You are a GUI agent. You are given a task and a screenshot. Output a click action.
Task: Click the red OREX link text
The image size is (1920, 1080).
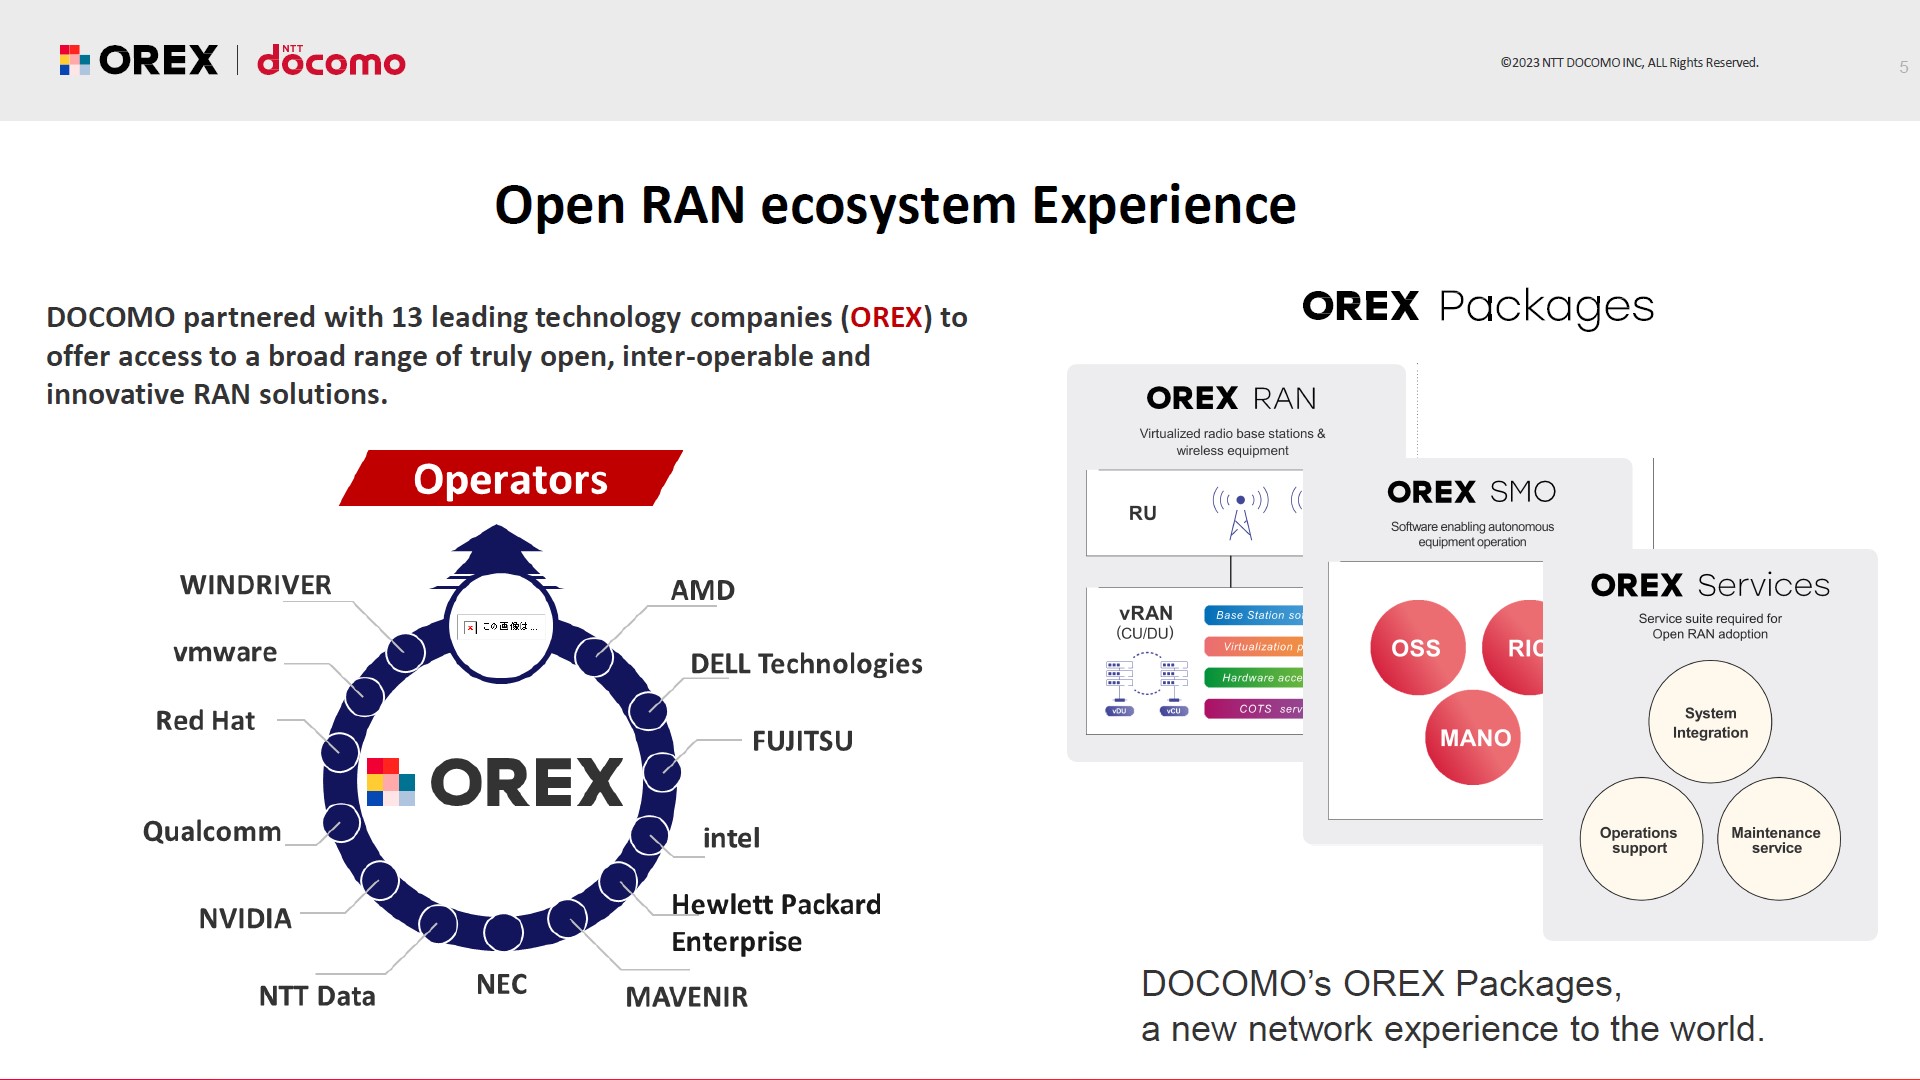(x=886, y=317)
